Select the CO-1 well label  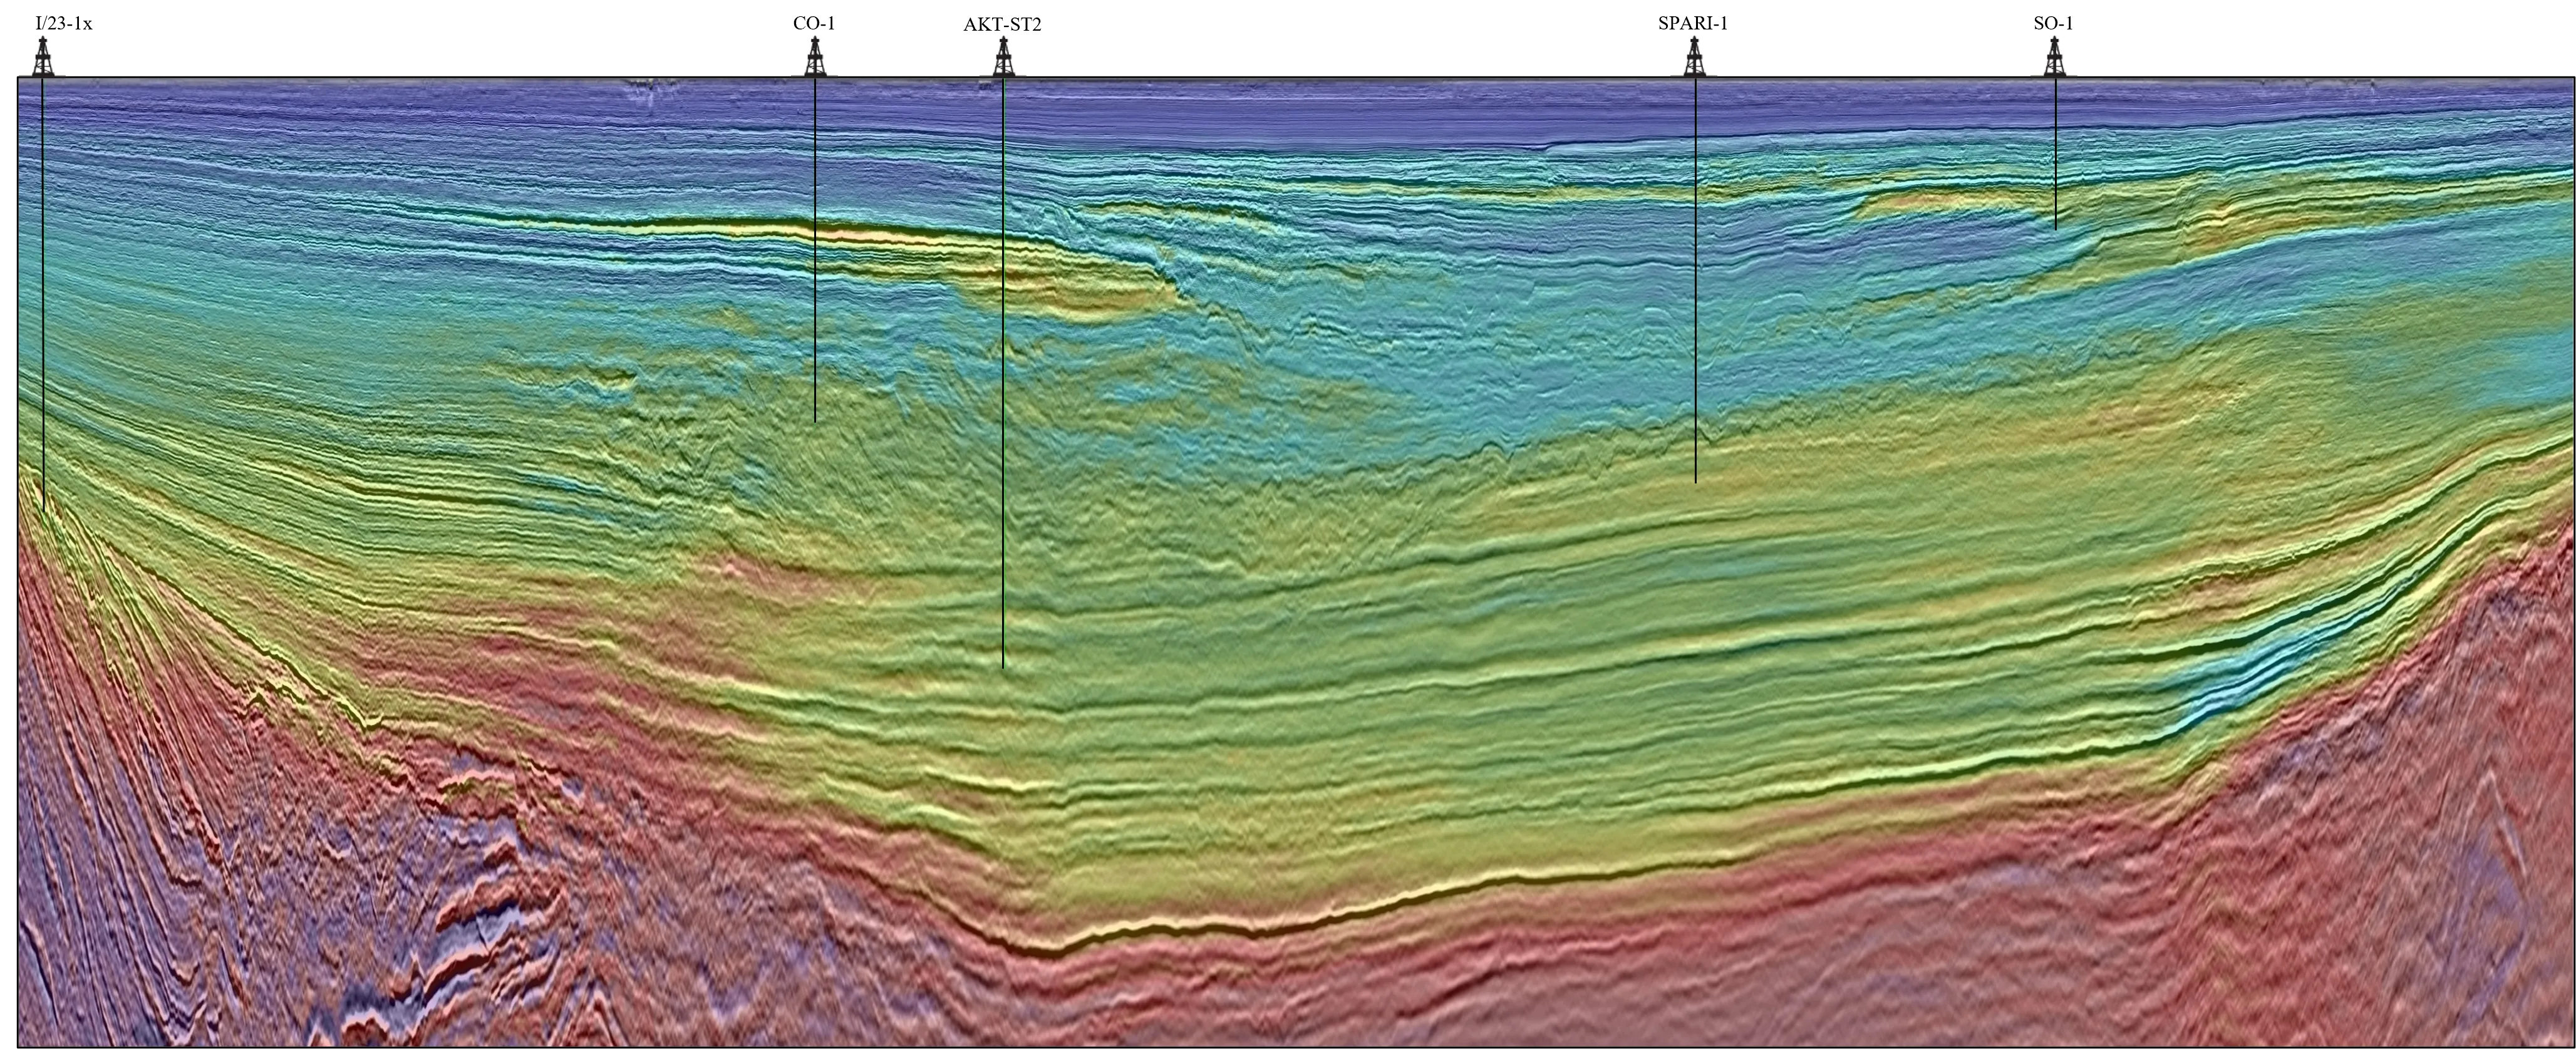[814, 23]
